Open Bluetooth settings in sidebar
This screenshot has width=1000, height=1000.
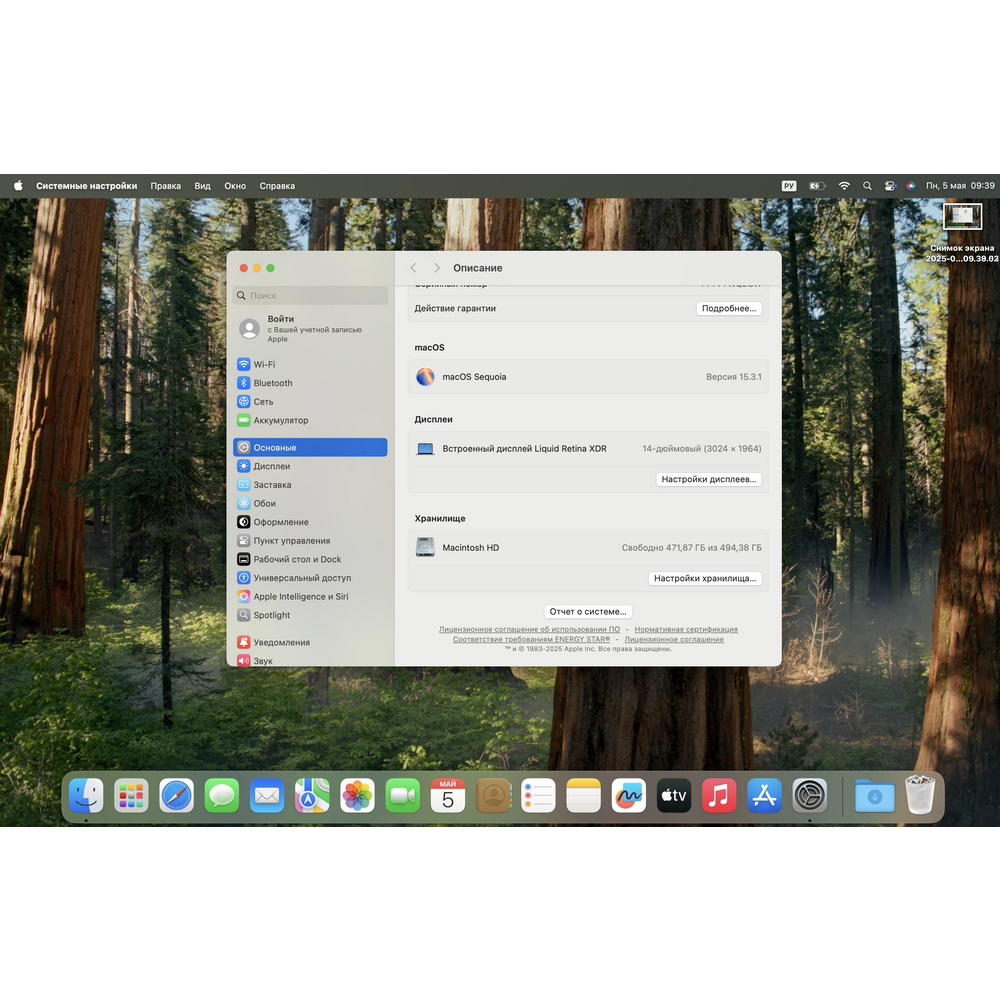click(x=310, y=383)
